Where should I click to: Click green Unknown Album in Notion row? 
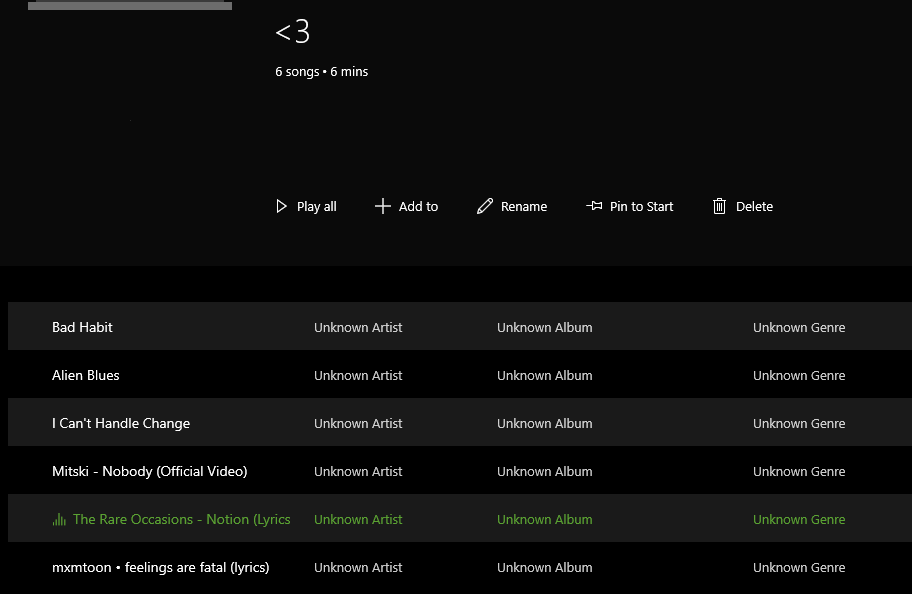(x=544, y=520)
